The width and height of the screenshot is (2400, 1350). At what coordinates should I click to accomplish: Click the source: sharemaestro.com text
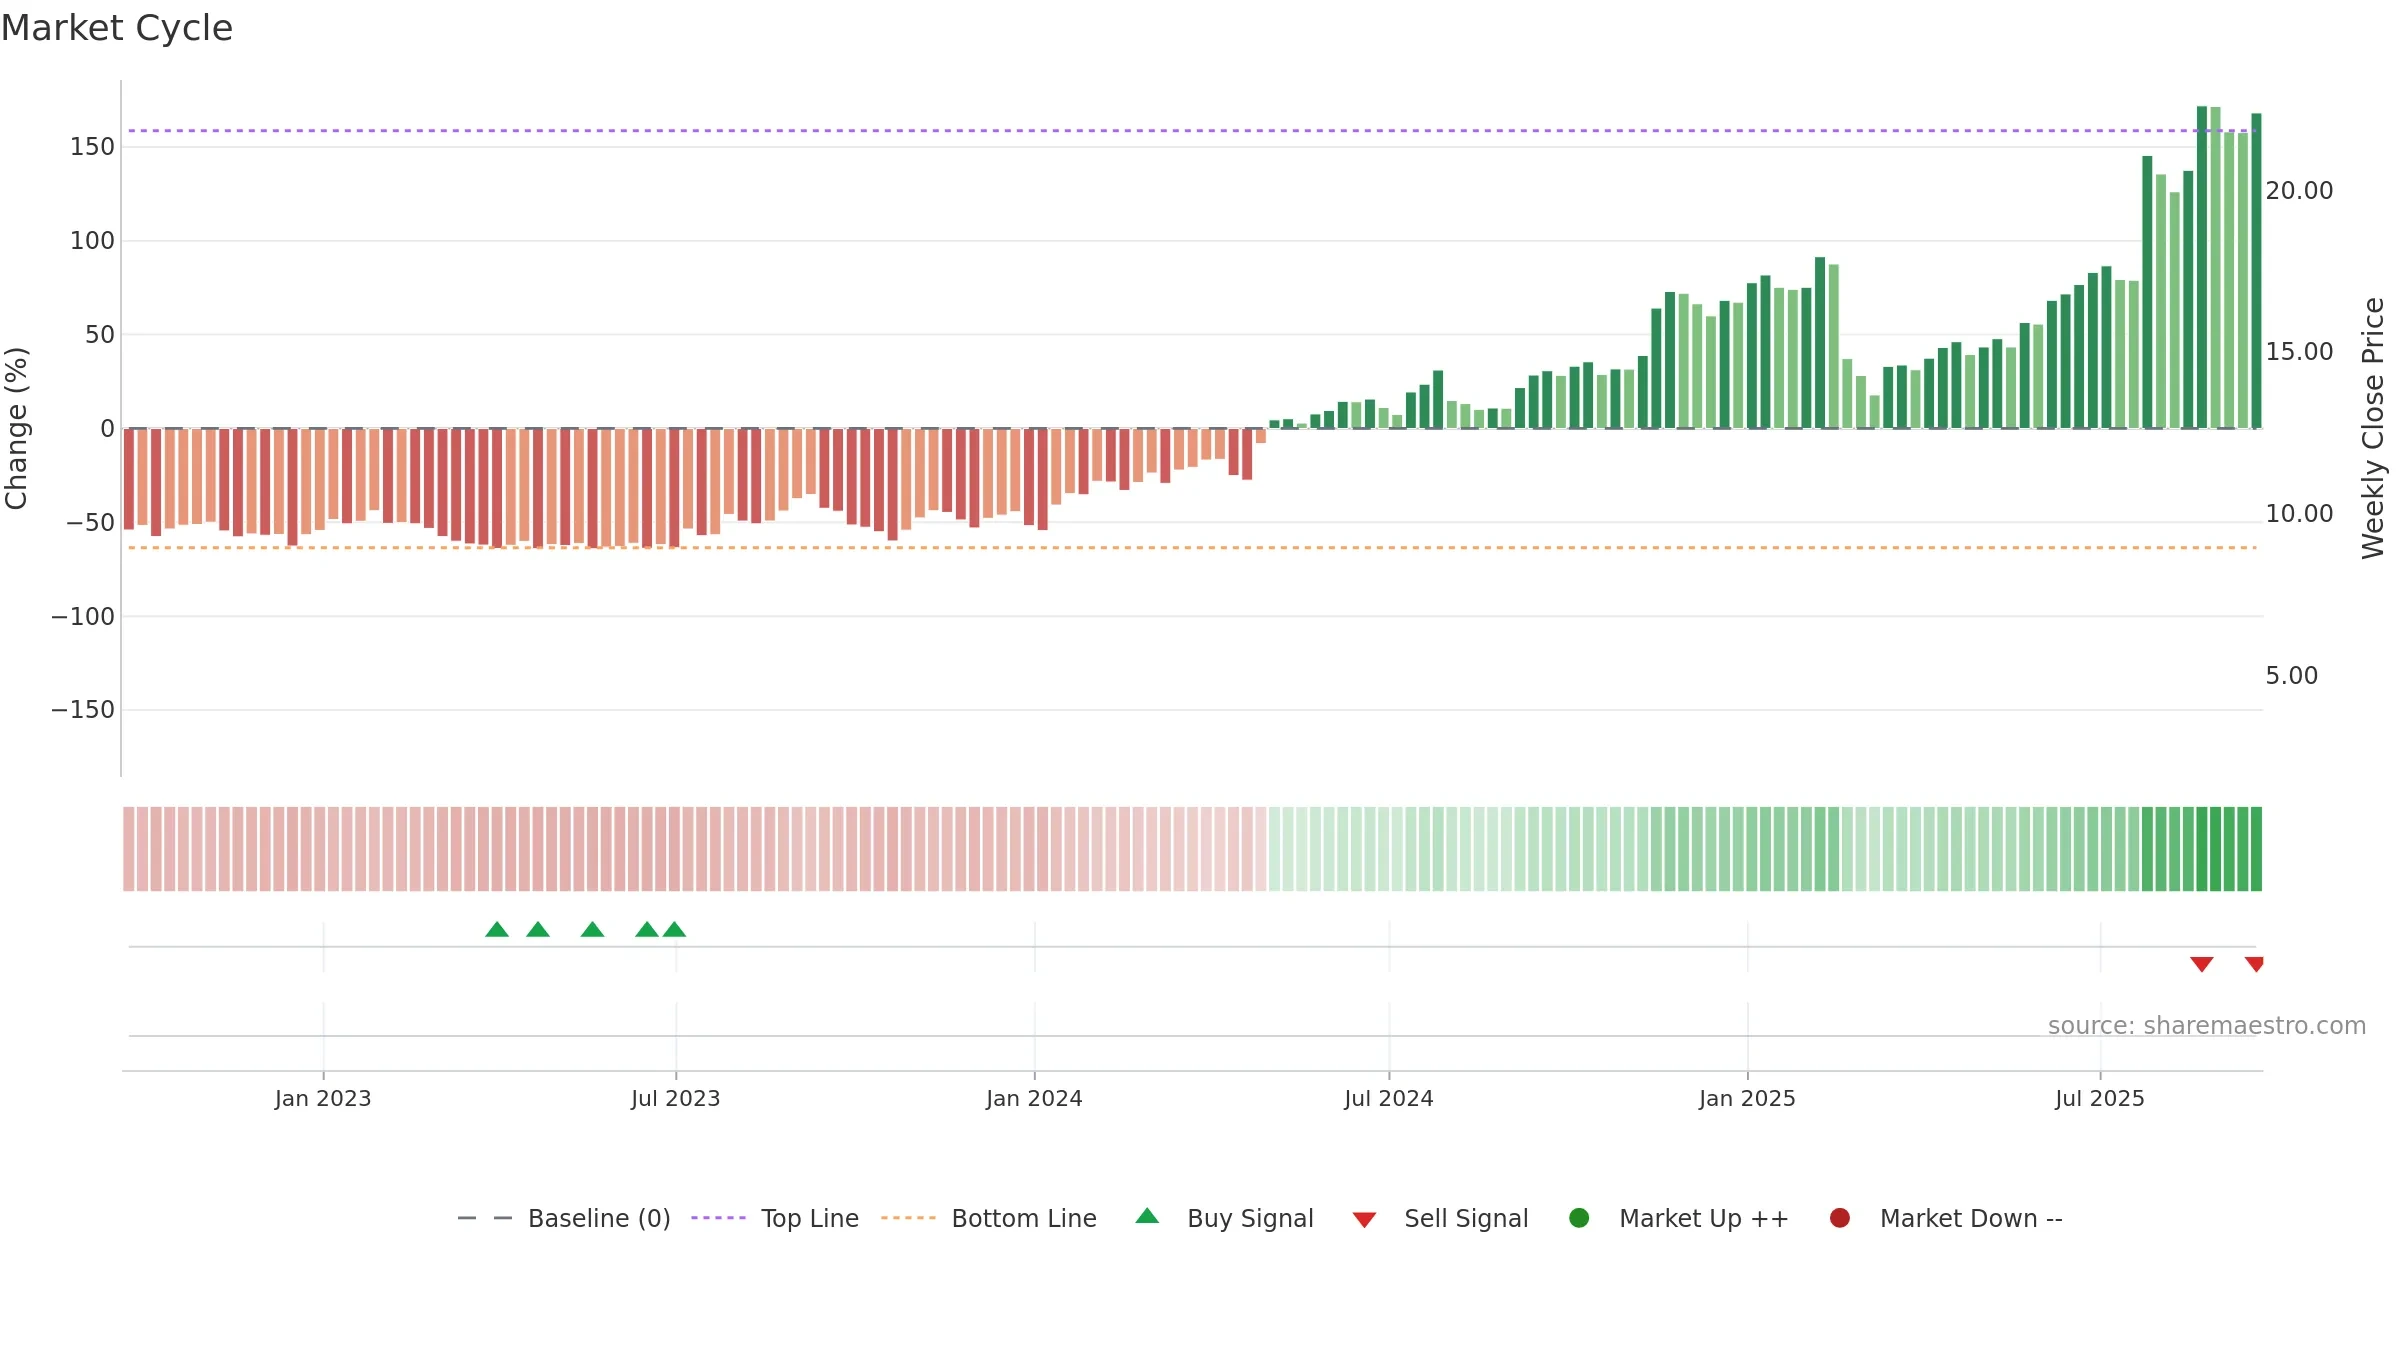(x=2207, y=1026)
